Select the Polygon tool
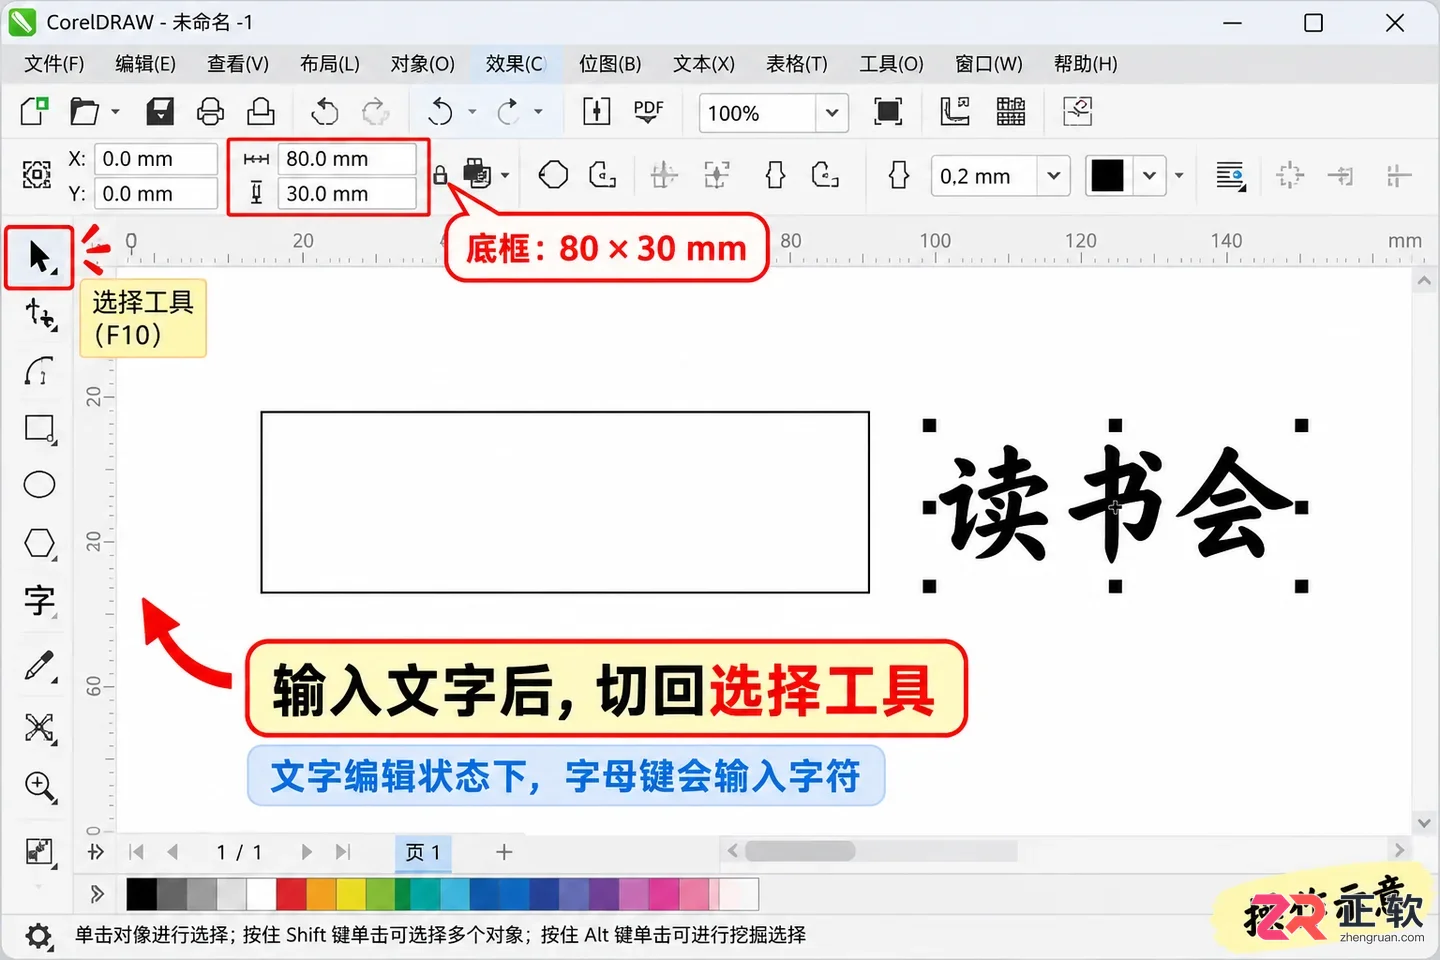 click(39, 543)
